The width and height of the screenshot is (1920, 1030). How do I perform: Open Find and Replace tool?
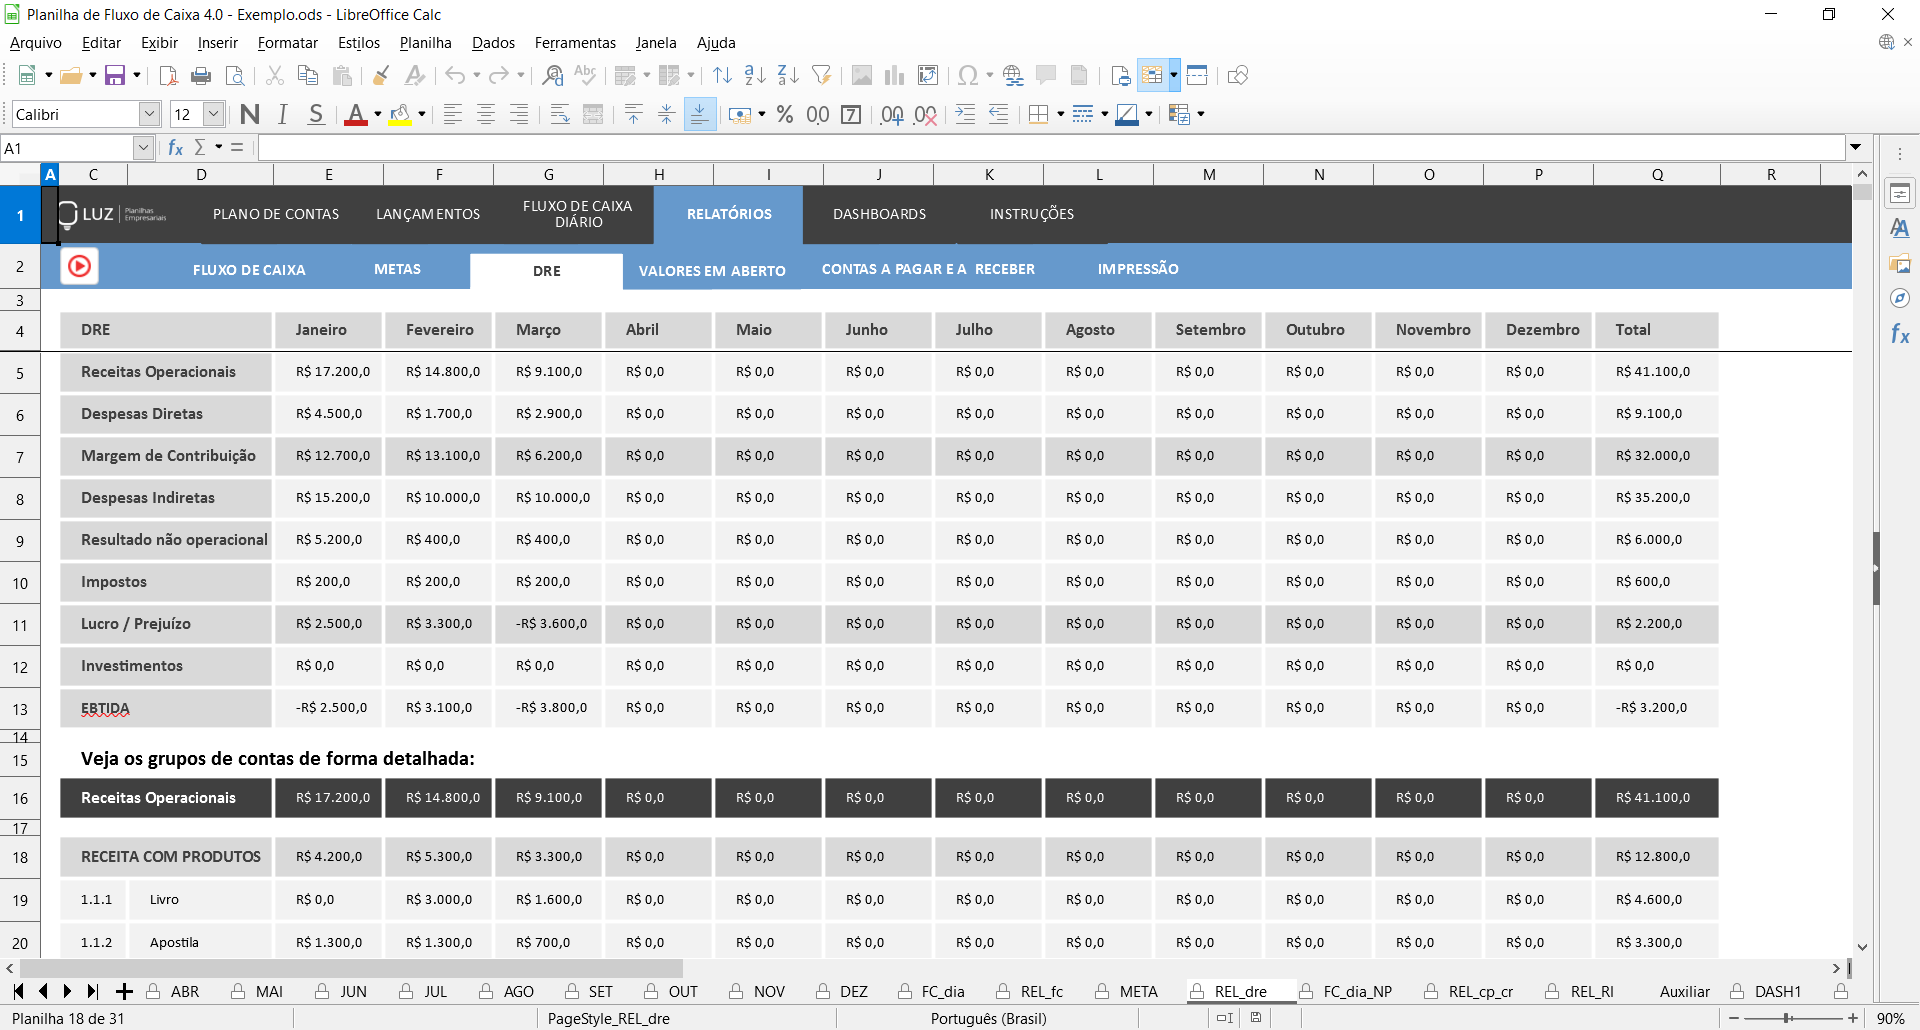point(552,76)
